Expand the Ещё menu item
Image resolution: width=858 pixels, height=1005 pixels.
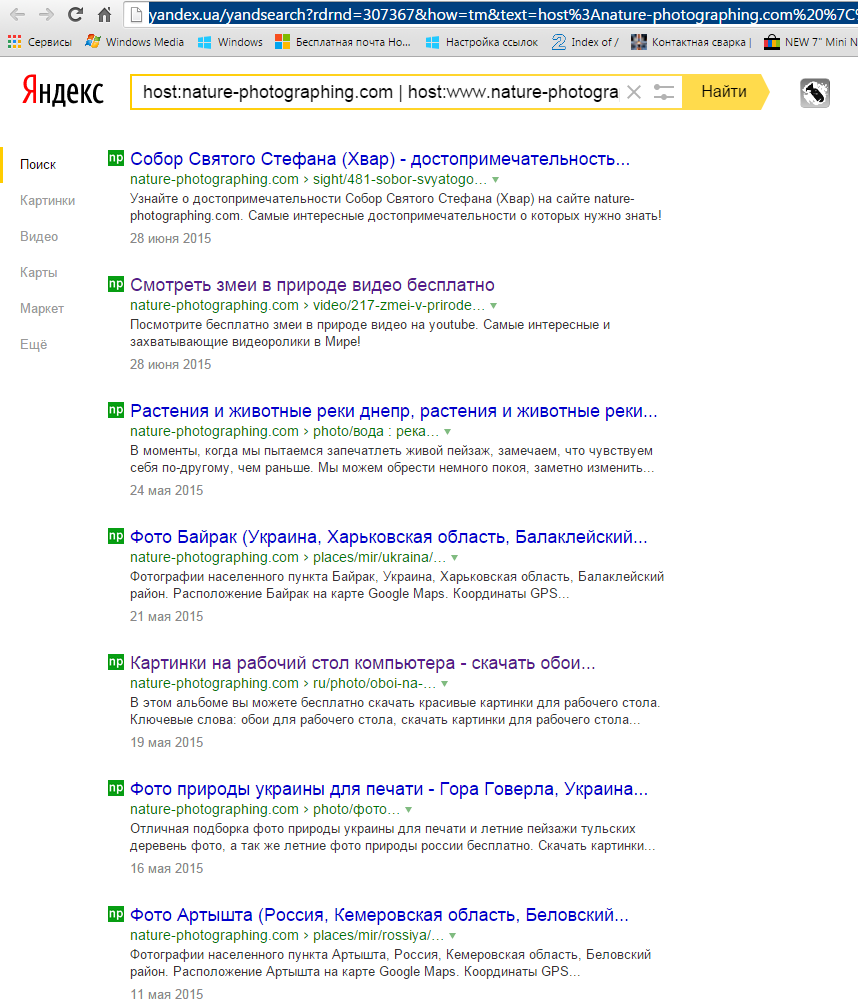point(33,344)
